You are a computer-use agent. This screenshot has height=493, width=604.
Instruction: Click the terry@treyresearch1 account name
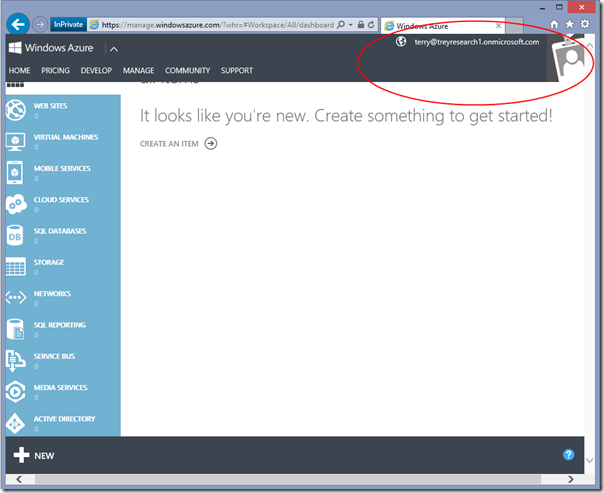[476, 42]
